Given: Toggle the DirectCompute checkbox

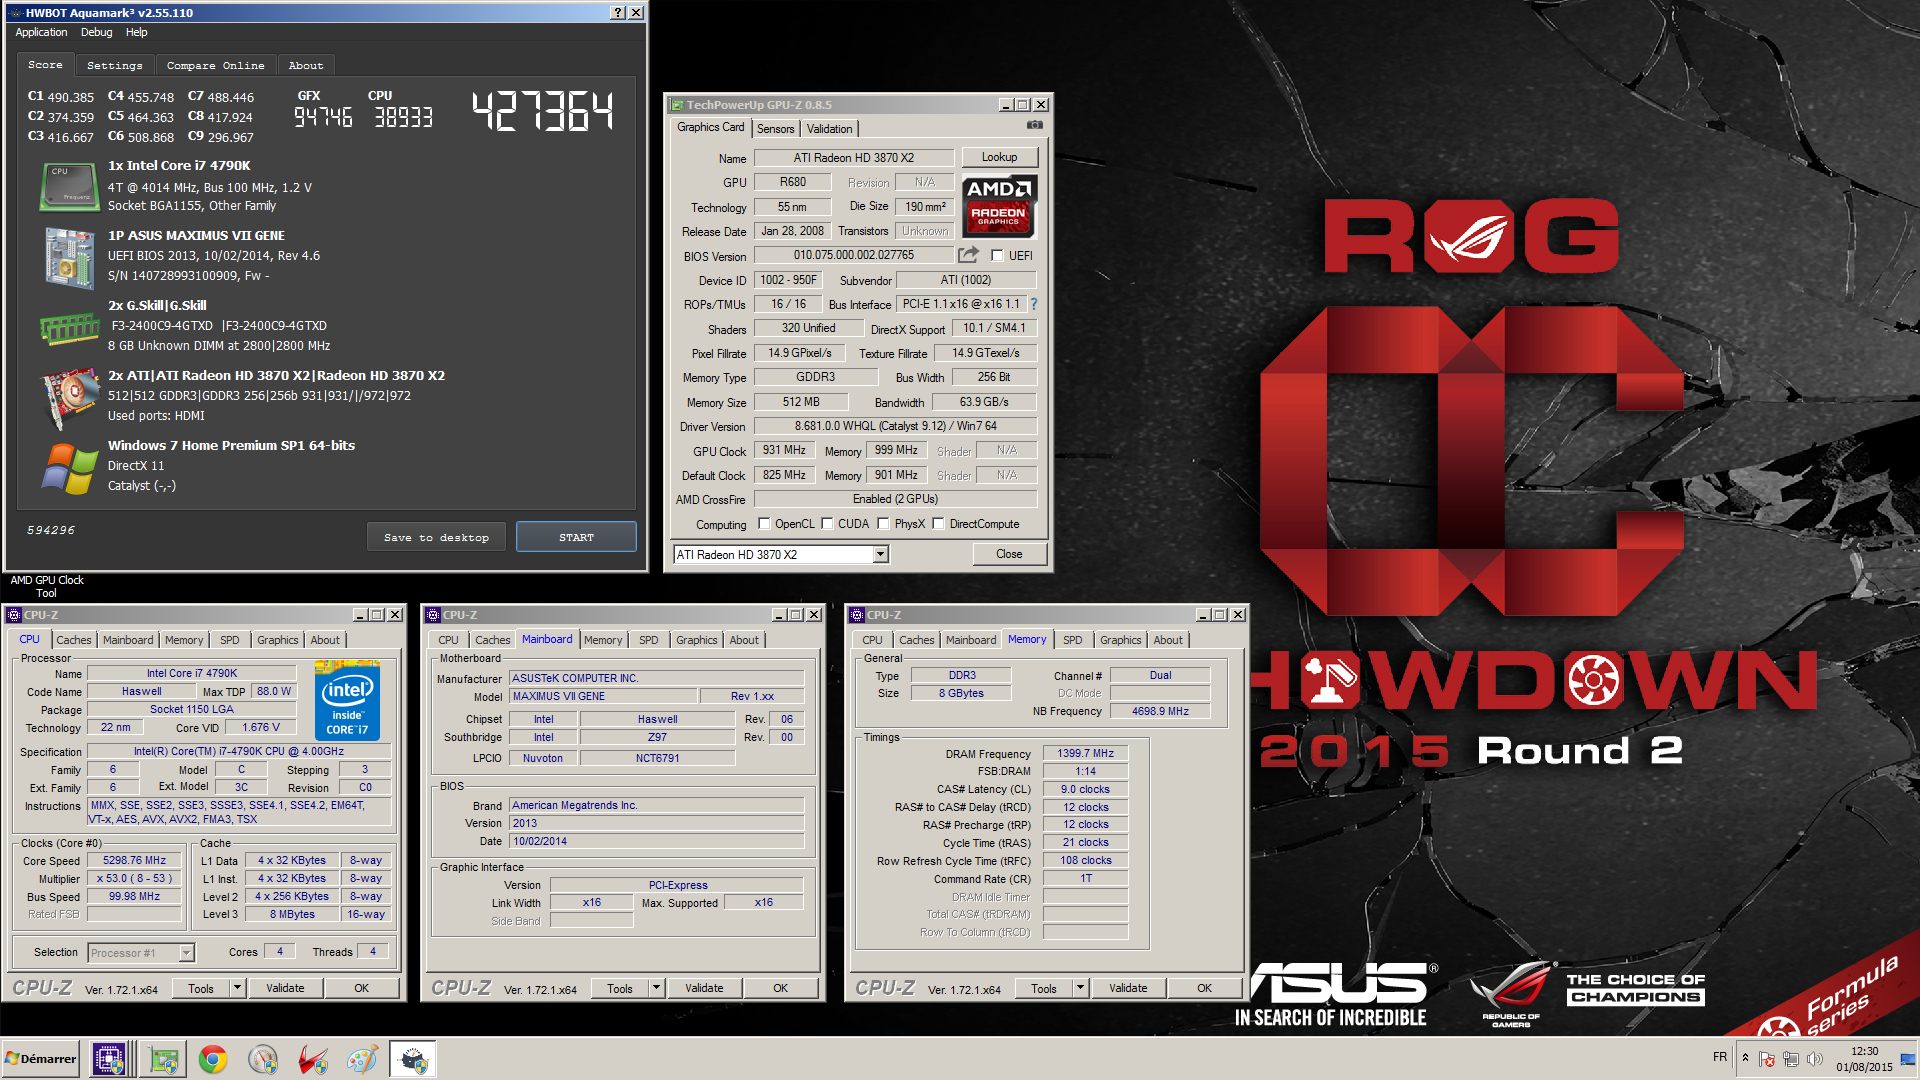Looking at the screenshot, I should (x=939, y=523).
